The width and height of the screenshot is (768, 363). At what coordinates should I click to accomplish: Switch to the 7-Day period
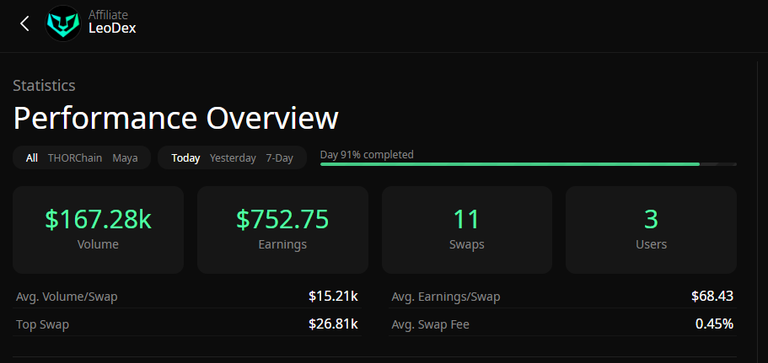pyautogui.click(x=280, y=158)
